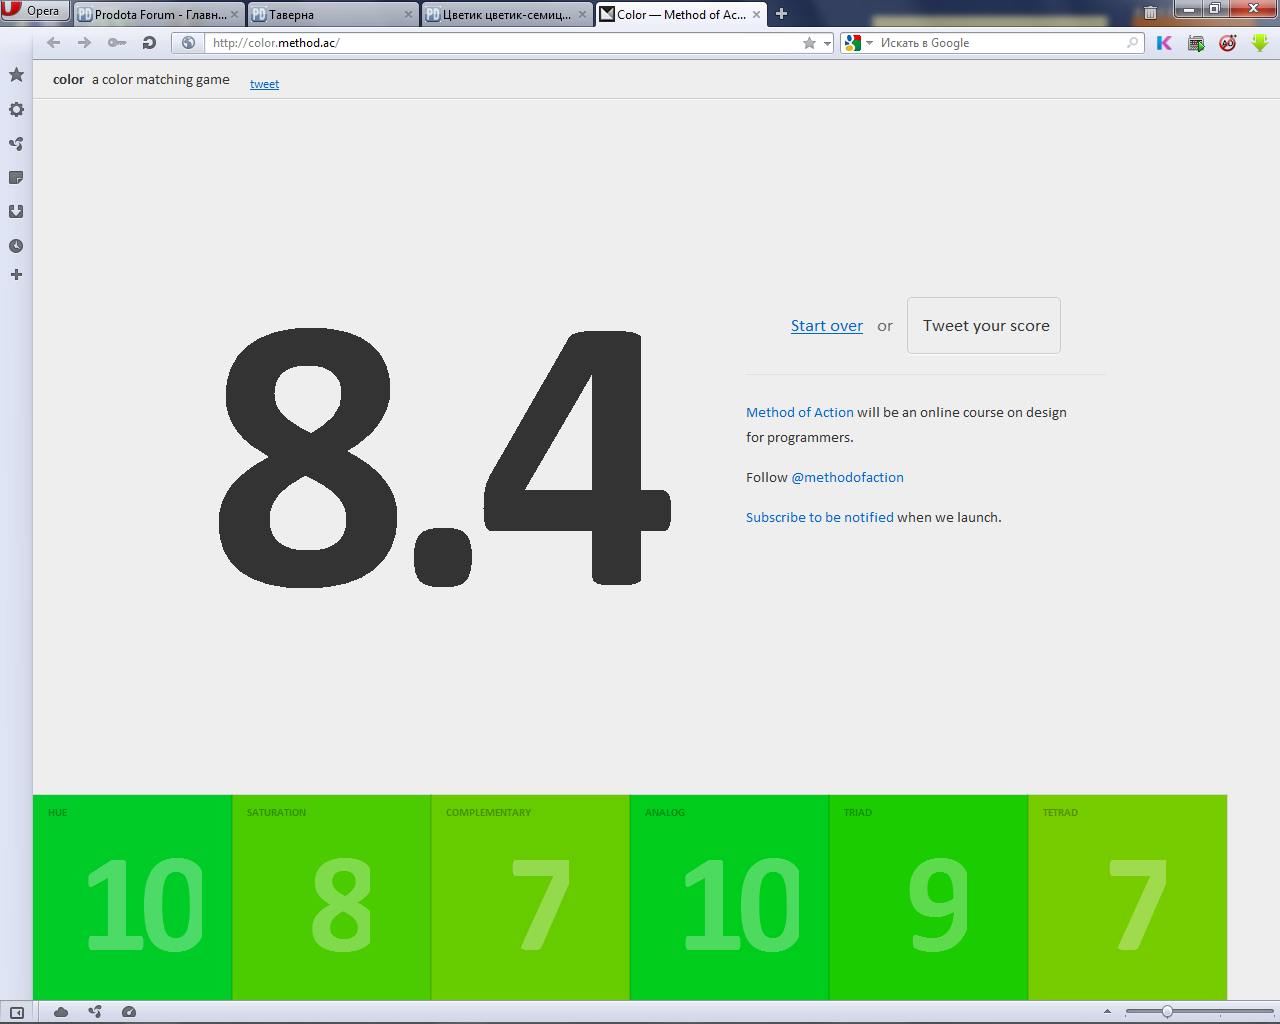Open the Method of Action link
Image resolution: width=1280 pixels, height=1024 pixels.
pyautogui.click(x=800, y=412)
